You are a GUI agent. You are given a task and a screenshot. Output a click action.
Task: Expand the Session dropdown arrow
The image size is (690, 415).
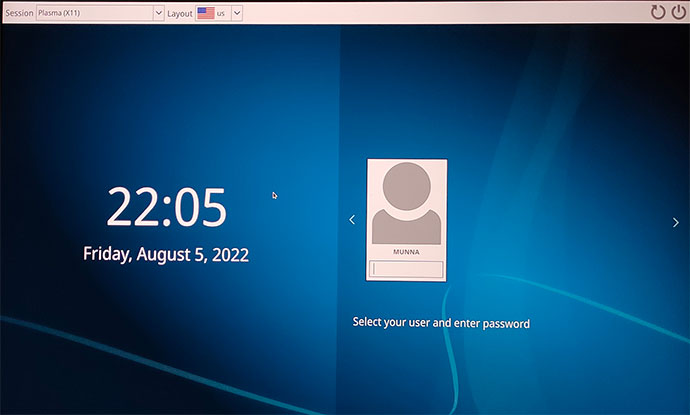click(158, 13)
